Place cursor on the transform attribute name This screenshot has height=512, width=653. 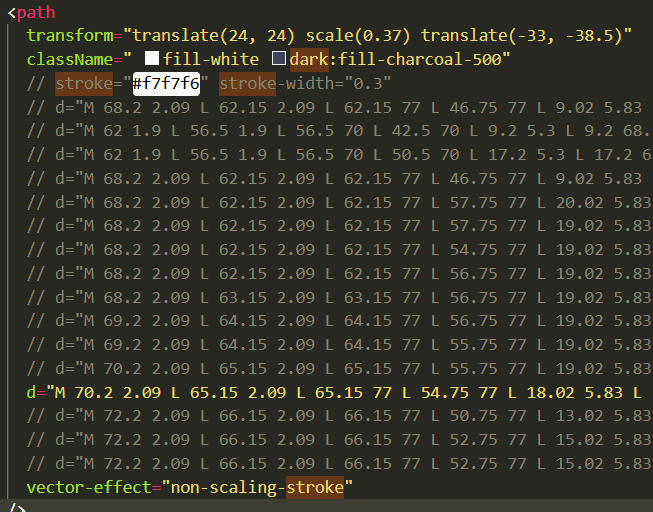pos(67,36)
